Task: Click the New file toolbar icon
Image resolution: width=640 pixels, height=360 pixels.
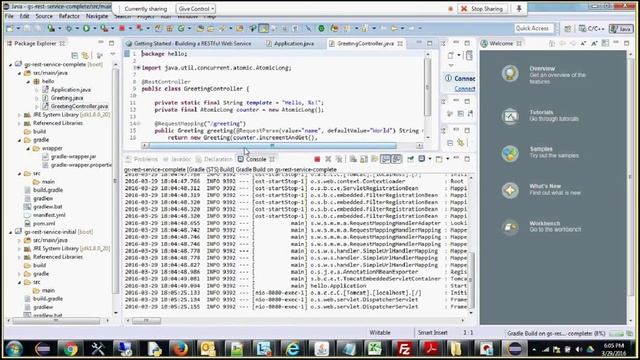Action: point(10,28)
